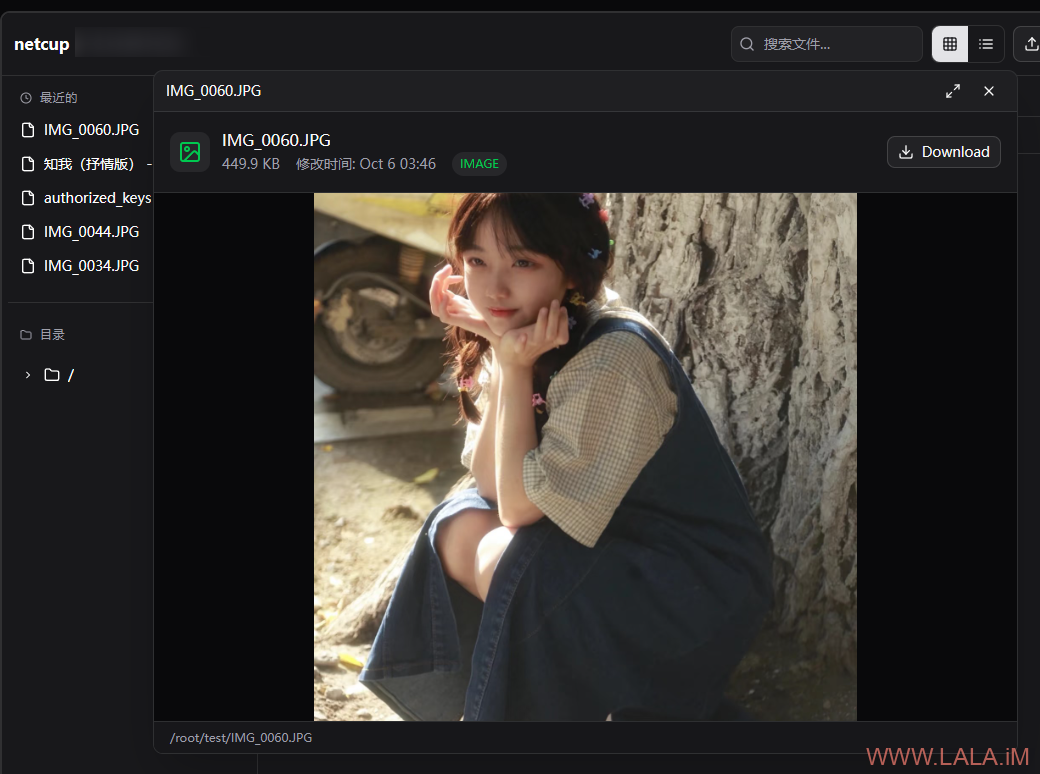Select authorized_keys in recent files
Screen dimensions: 1040x774
click(x=97, y=198)
